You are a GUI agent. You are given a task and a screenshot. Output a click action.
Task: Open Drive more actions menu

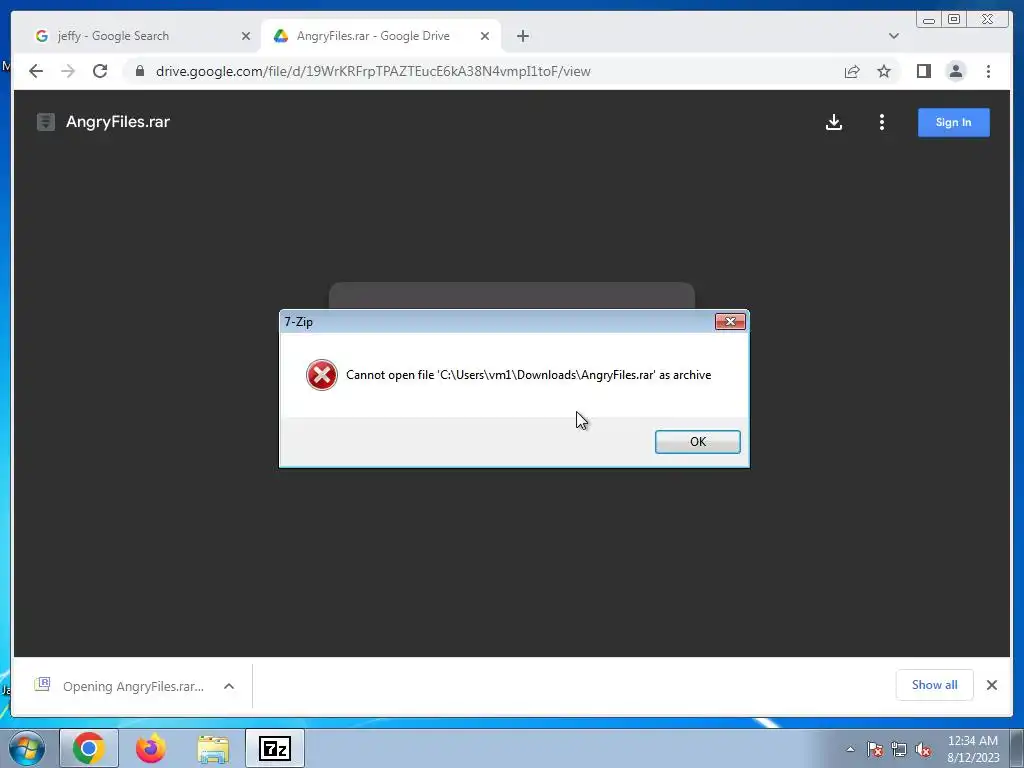[x=882, y=122]
